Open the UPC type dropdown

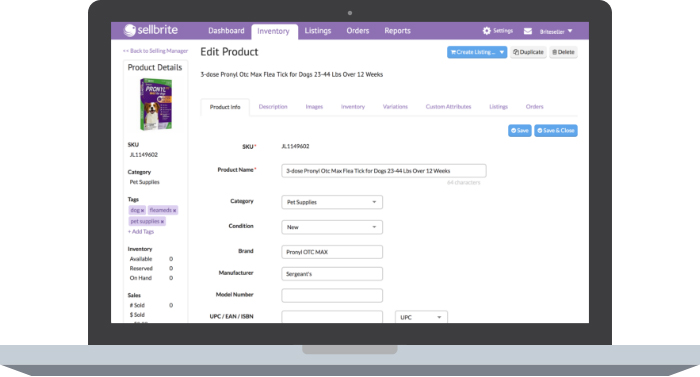(421, 317)
